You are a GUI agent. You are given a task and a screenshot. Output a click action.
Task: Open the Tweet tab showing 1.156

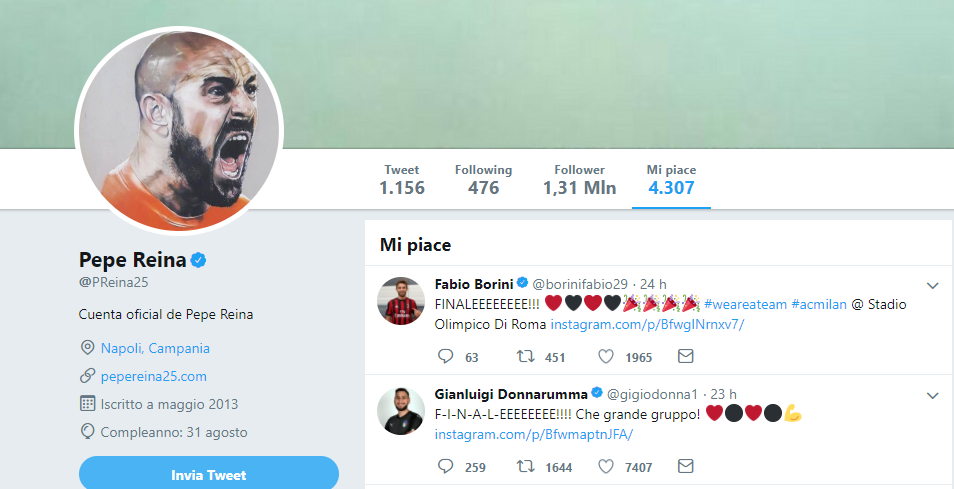402,179
